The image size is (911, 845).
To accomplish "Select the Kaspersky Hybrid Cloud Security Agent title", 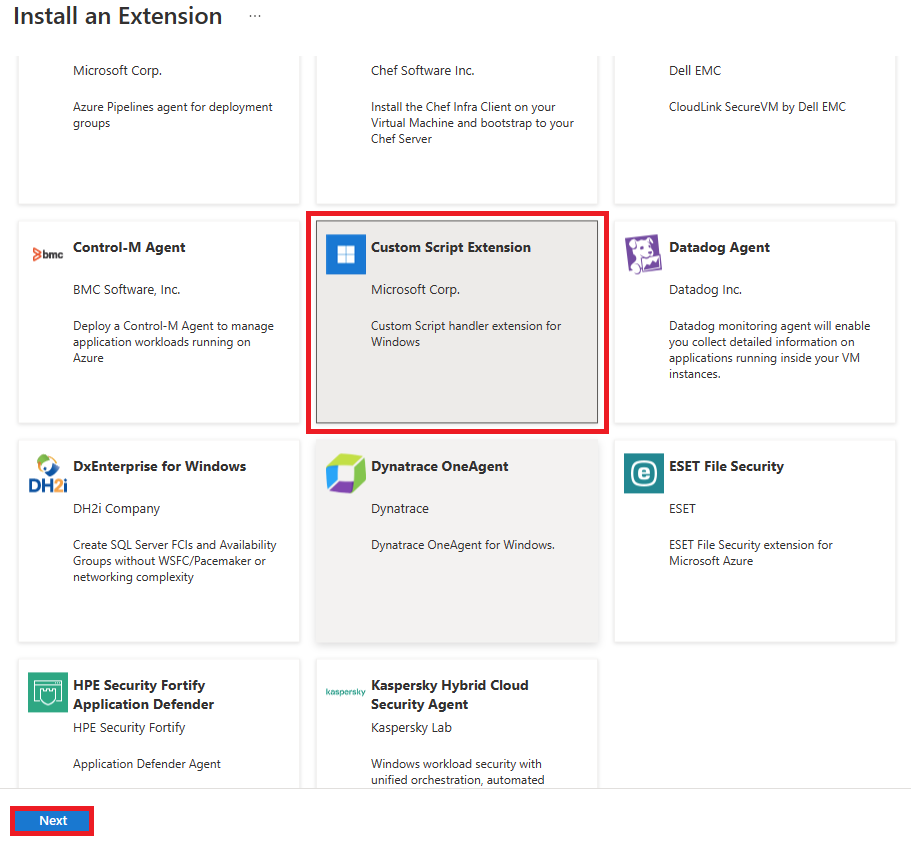I will [x=450, y=694].
